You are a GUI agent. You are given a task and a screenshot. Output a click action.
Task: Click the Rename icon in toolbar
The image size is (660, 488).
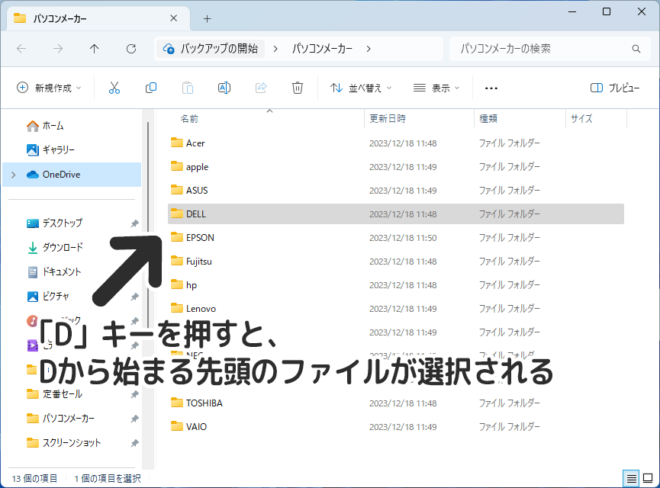(x=224, y=88)
